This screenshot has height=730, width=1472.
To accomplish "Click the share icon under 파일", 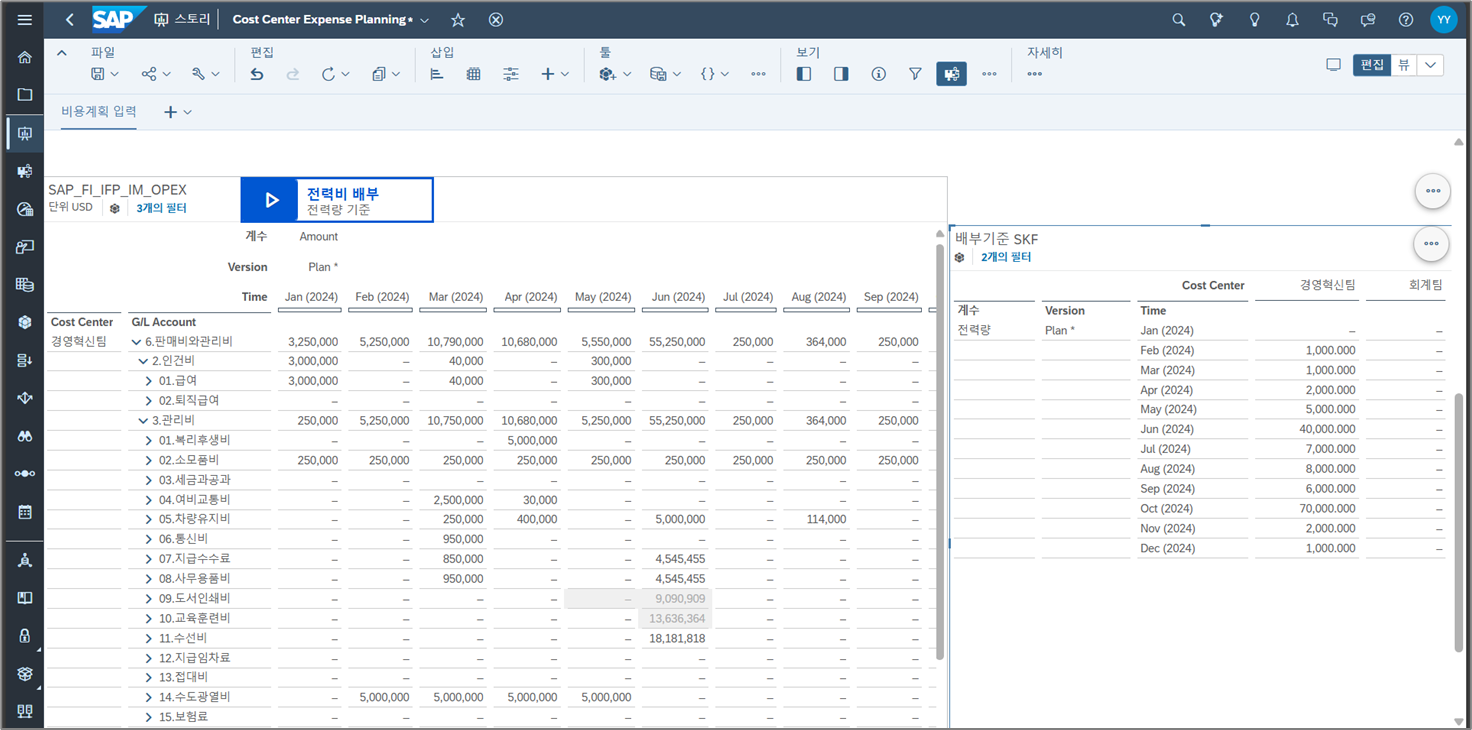I will [x=149, y=74].
